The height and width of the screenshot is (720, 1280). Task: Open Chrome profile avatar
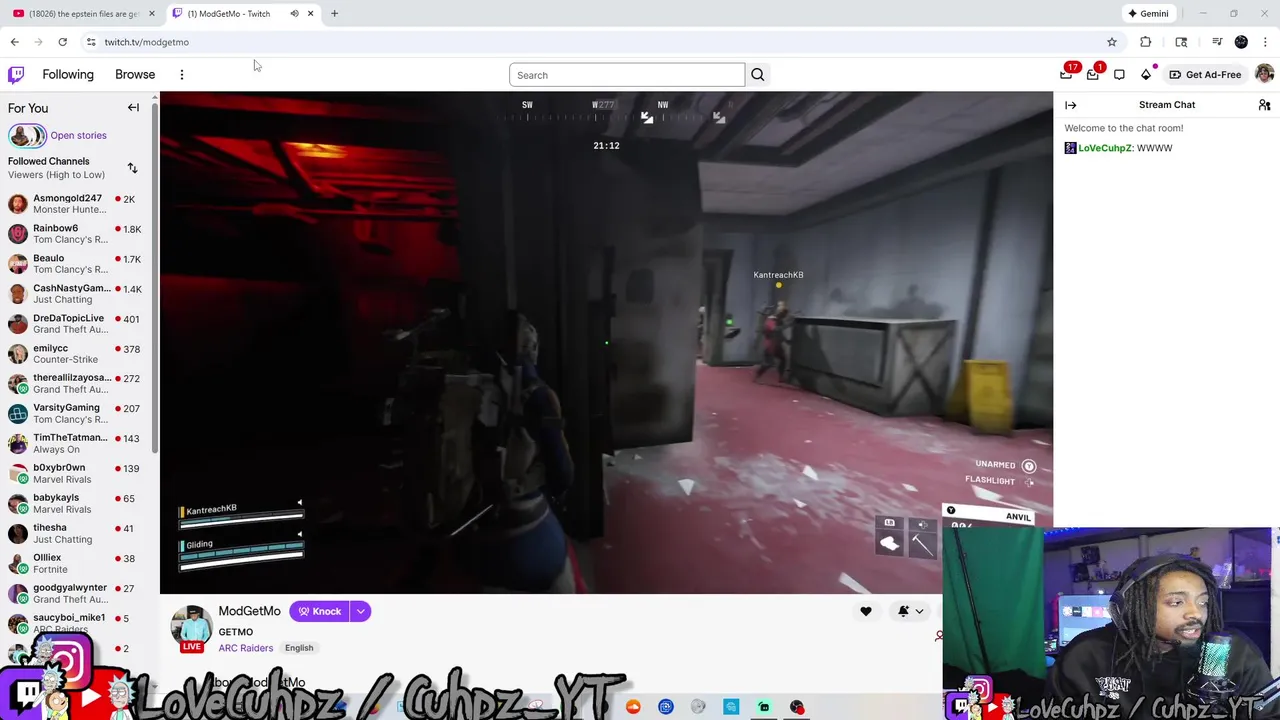1241,42
